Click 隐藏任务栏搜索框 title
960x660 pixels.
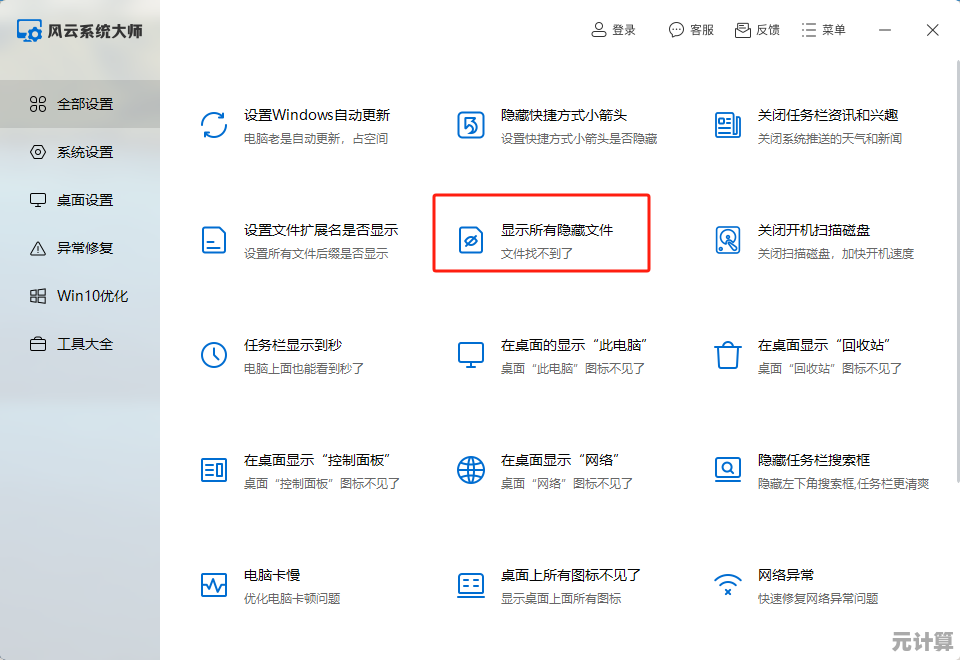coord(814,460)
